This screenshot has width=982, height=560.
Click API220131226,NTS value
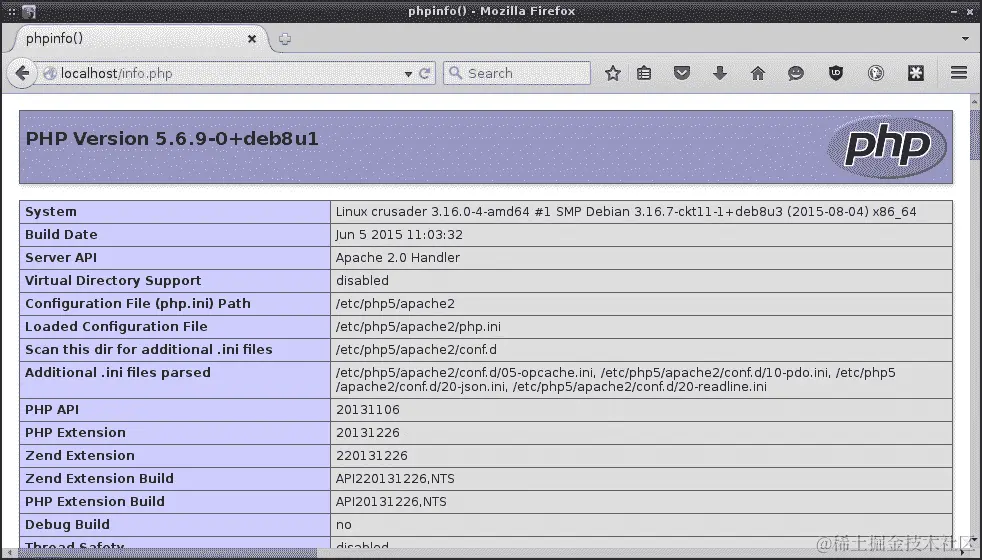395,479
